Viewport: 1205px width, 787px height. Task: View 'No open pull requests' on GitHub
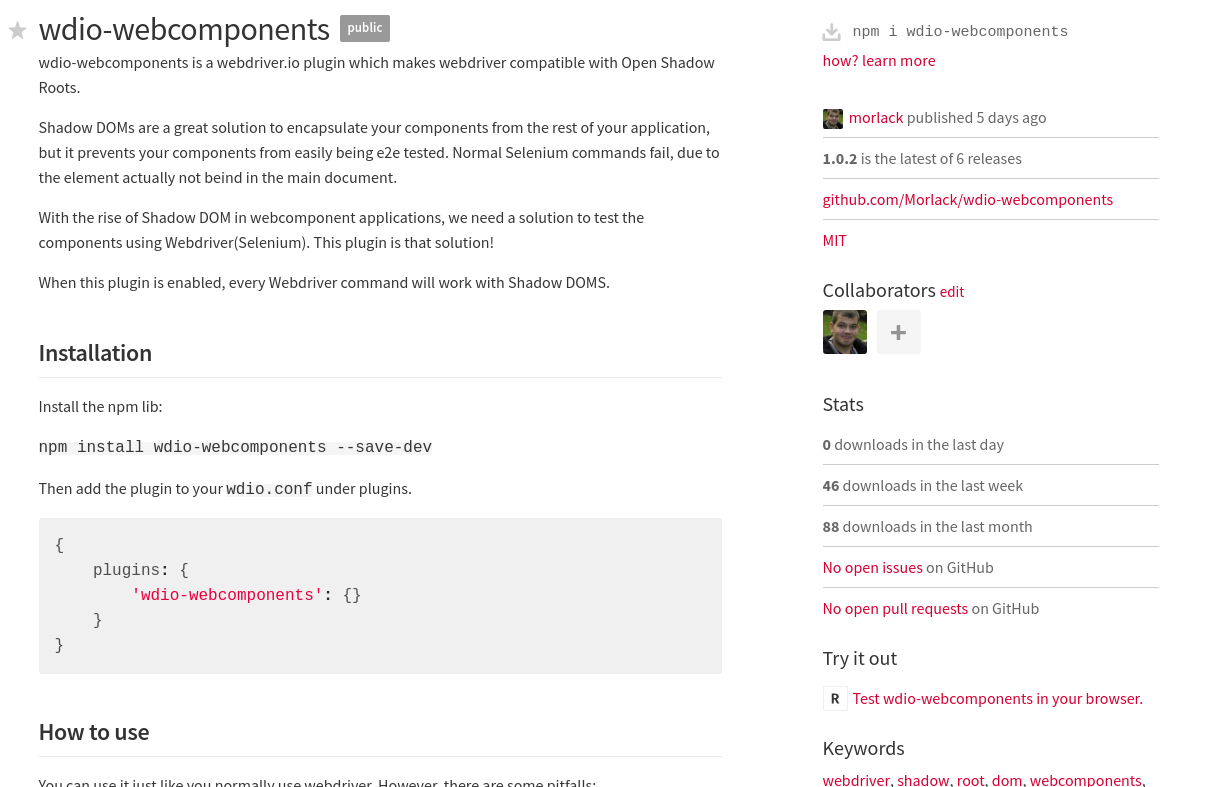click(x=895, y=609)
